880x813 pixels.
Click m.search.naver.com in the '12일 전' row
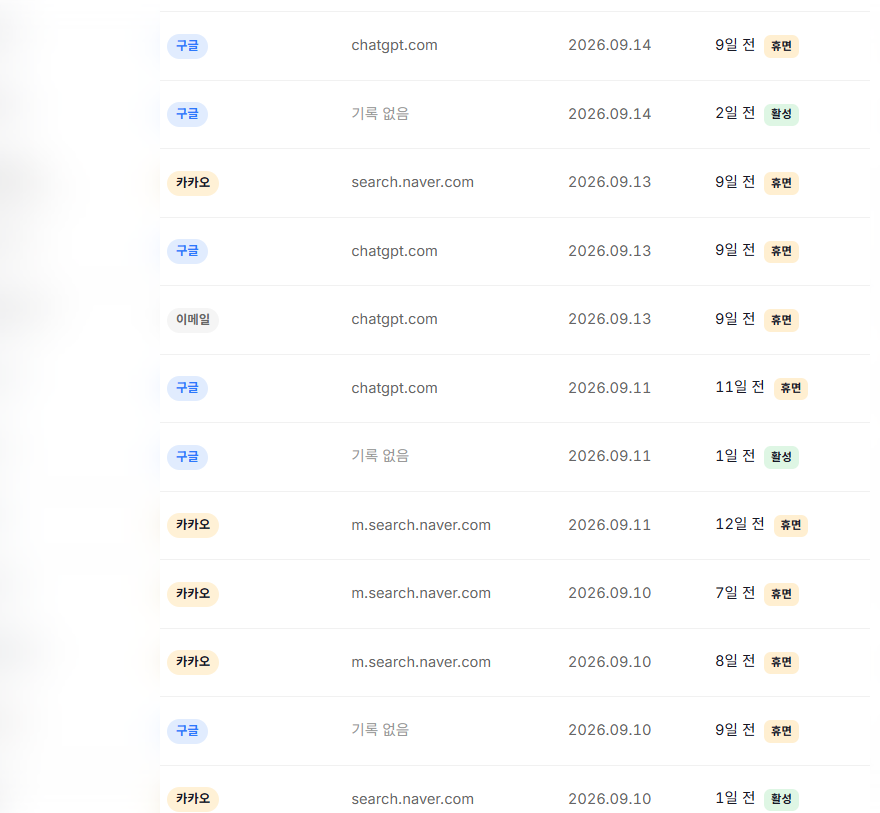421,525
